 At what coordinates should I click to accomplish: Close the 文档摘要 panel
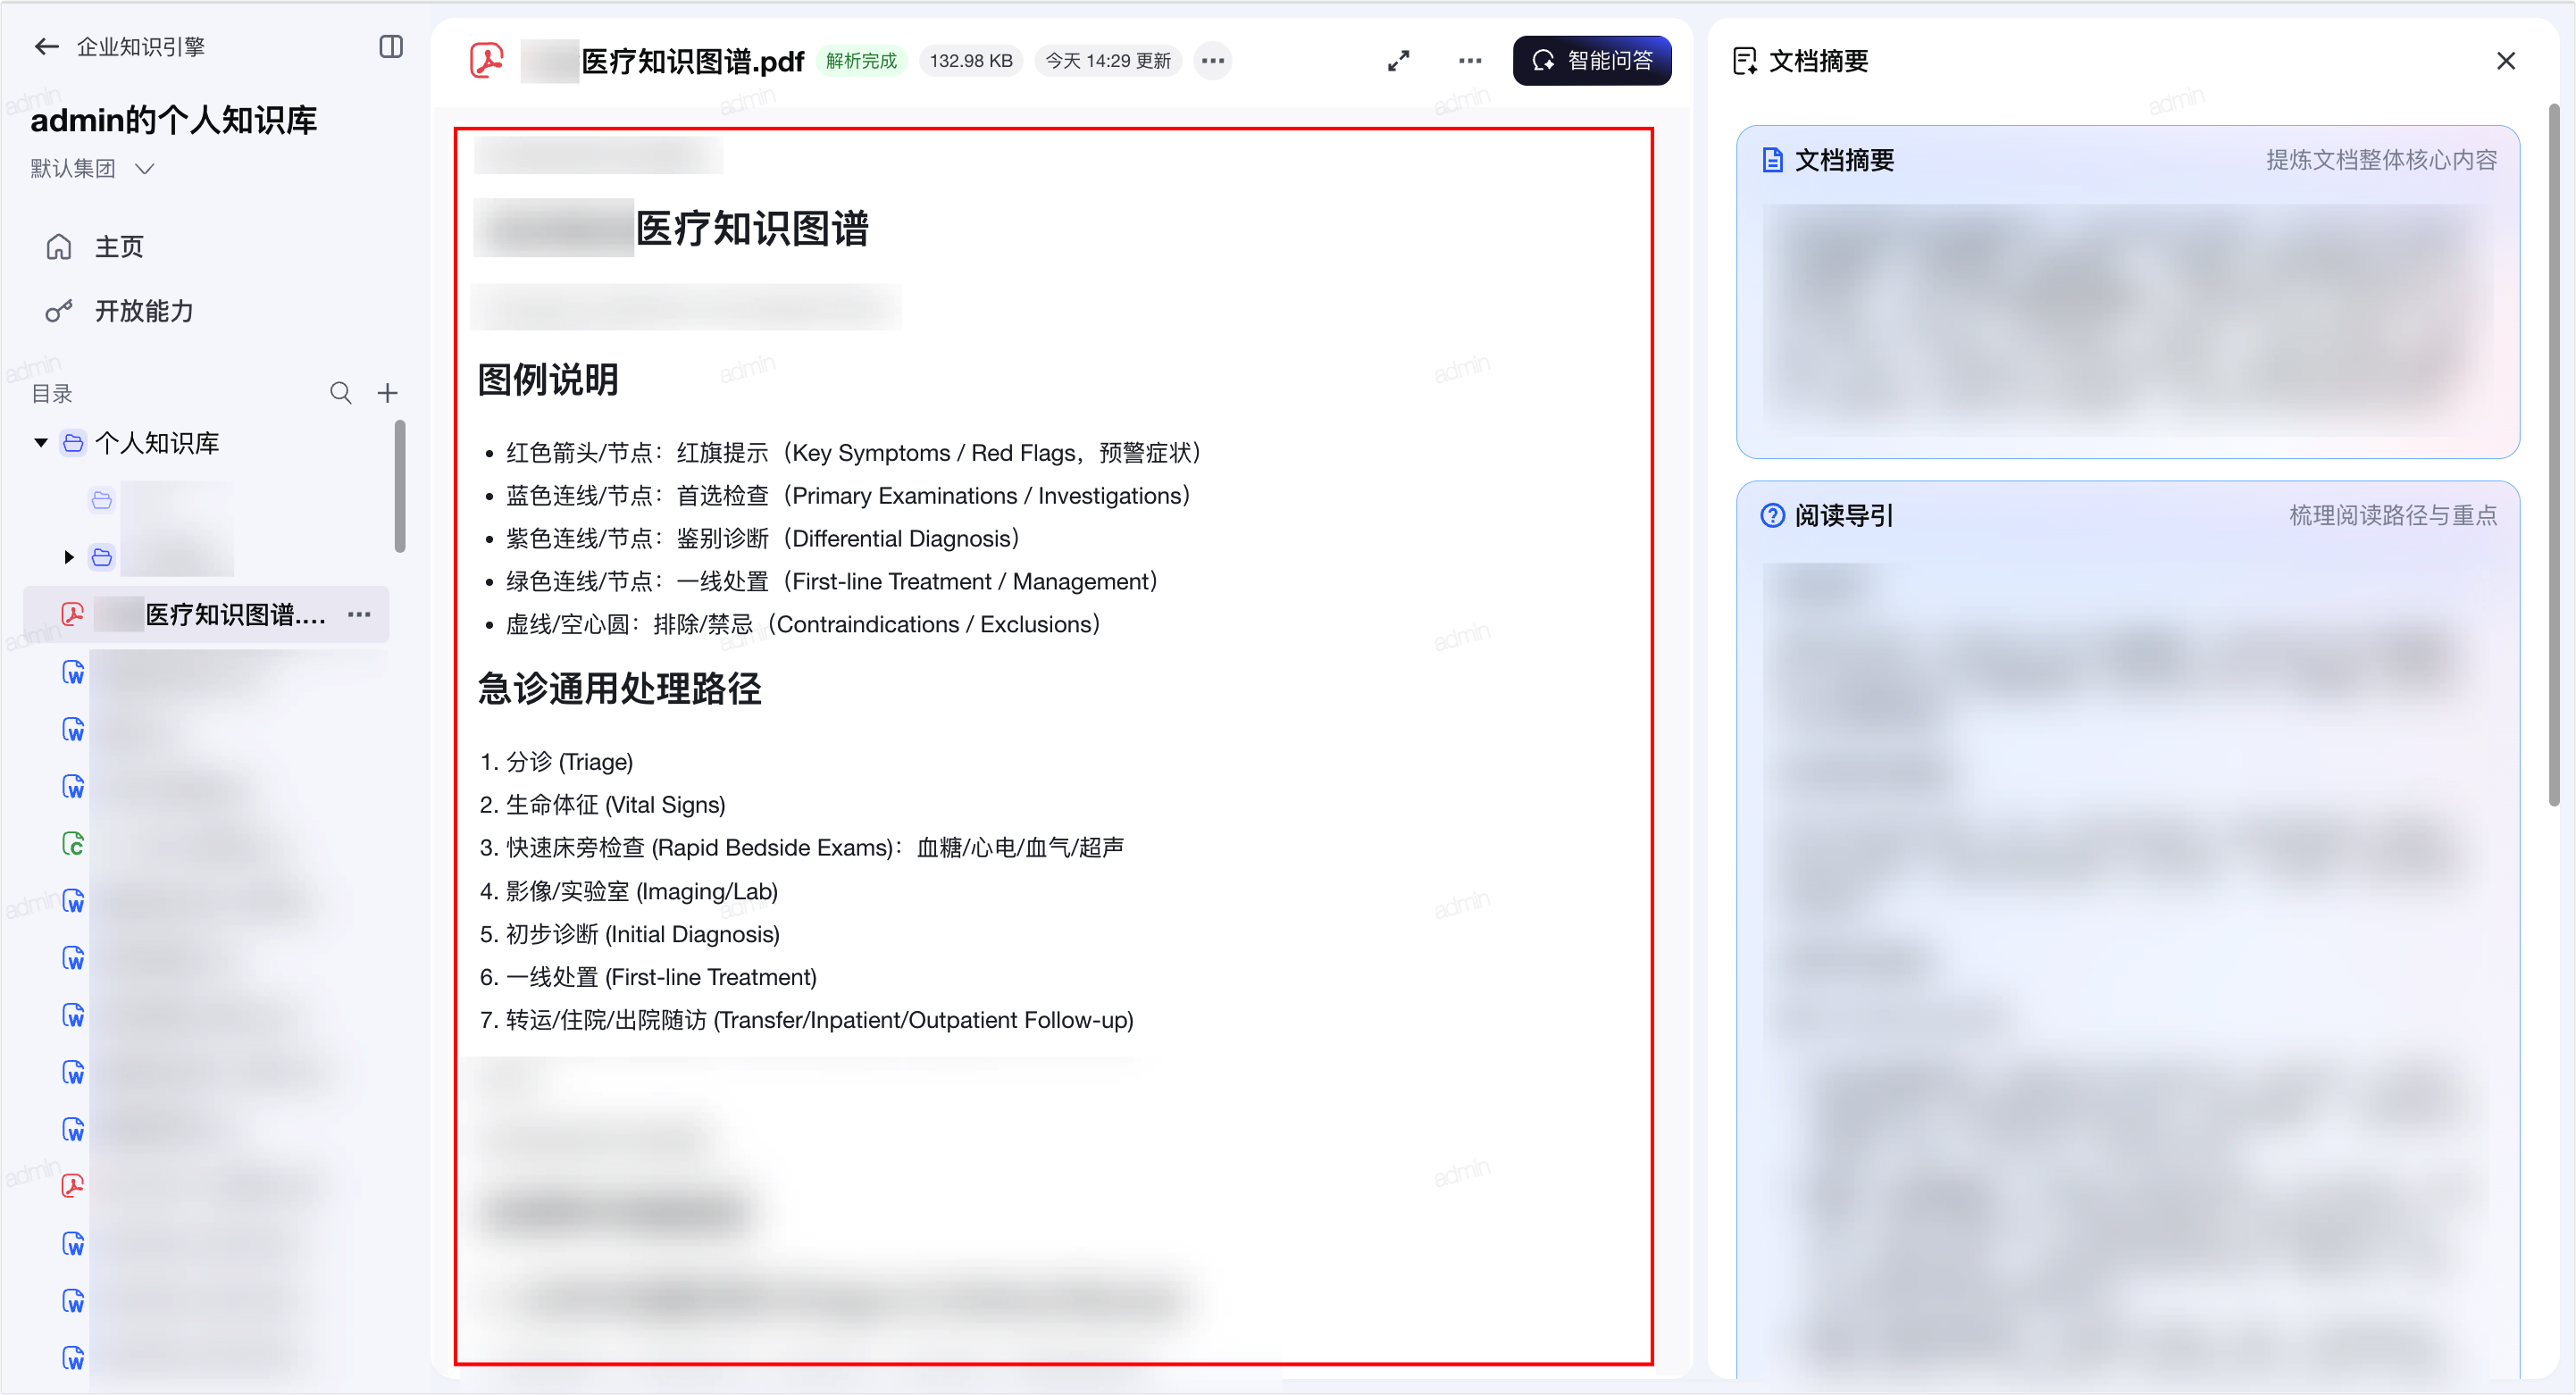(2505, 61)
